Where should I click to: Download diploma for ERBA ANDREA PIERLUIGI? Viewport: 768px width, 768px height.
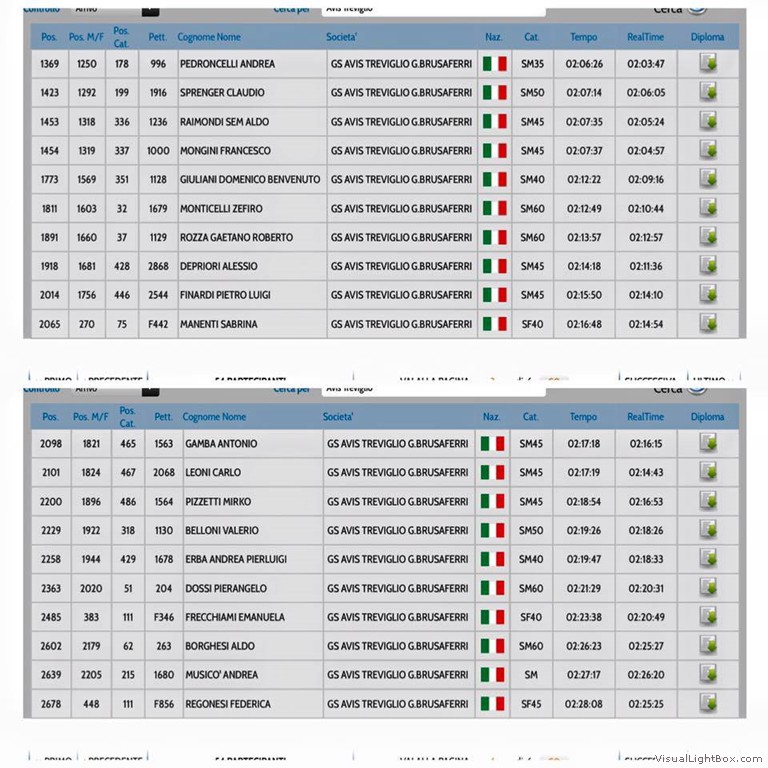[x=708, y=558]
